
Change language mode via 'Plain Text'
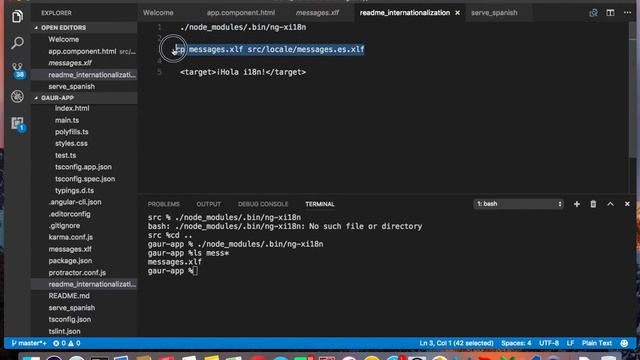597,343
